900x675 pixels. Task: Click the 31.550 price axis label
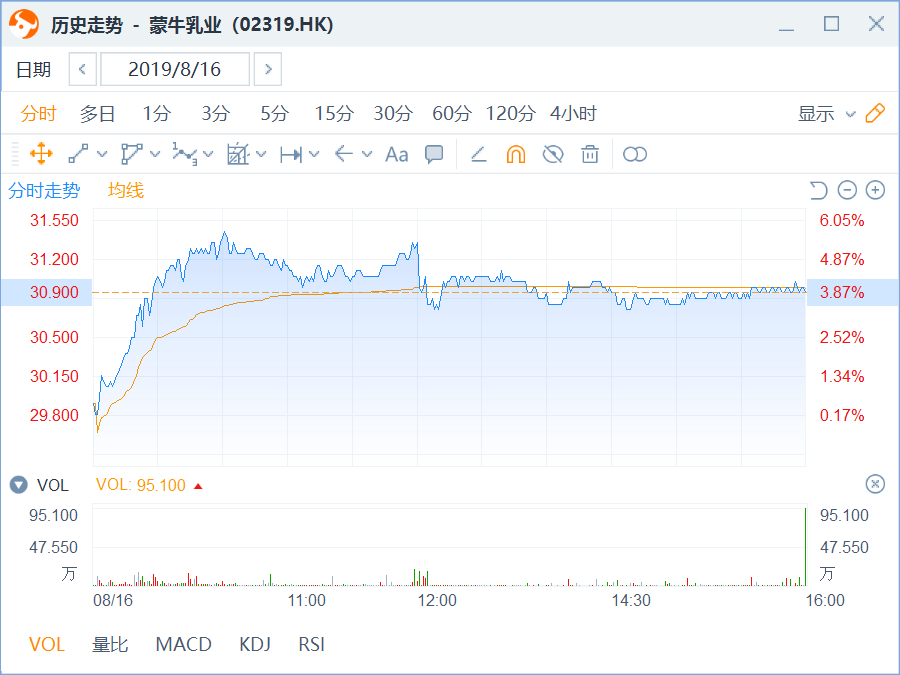click(x=54, y=220)
